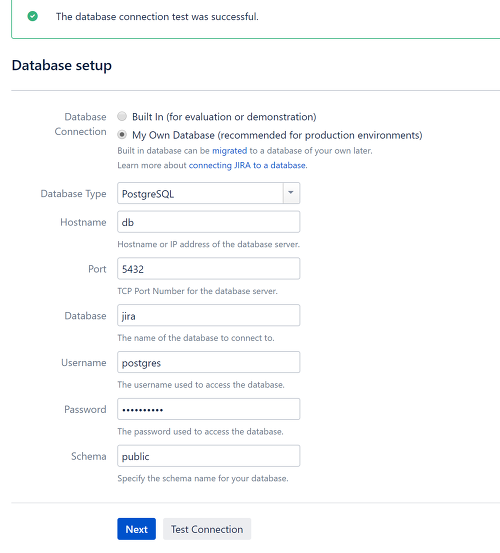Click into the Password field

pos(208,409)
